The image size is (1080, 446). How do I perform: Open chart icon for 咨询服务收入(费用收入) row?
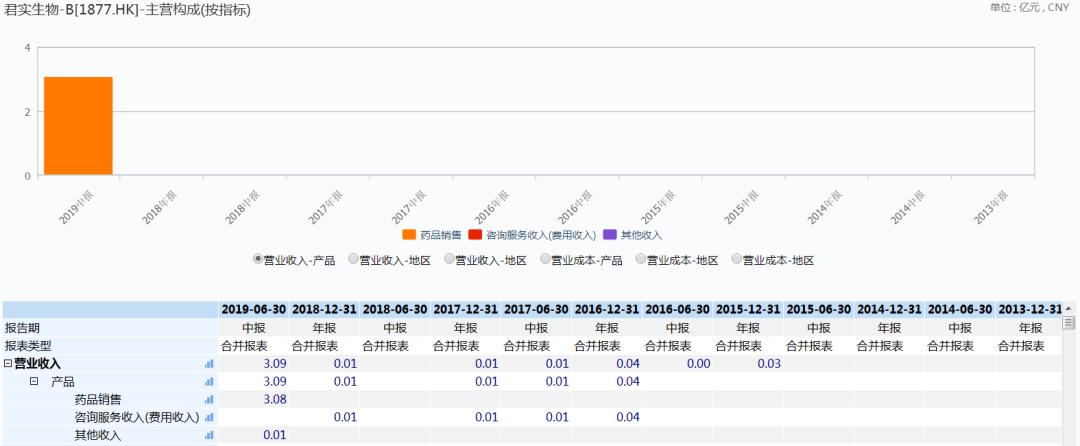pos(209,417)
